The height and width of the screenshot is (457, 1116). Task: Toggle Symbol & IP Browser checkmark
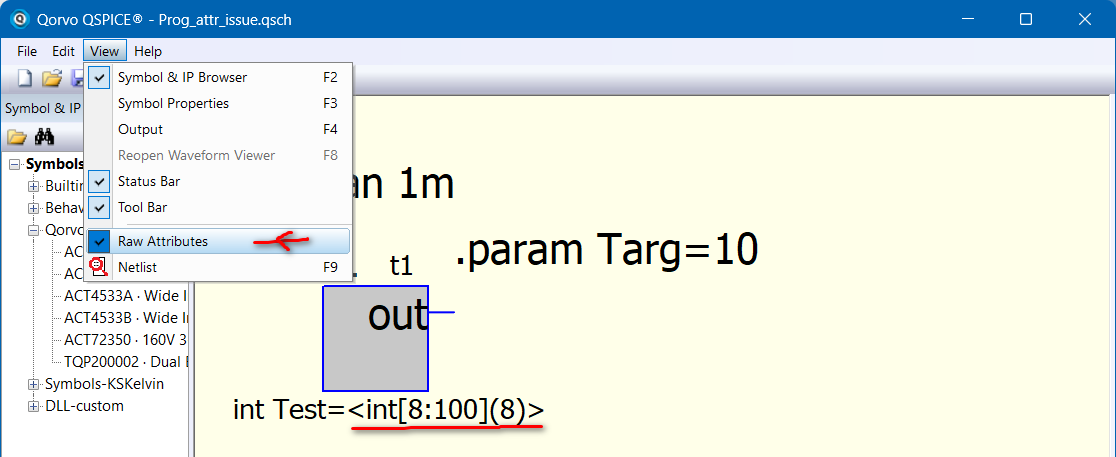click(x=99, y=77)
